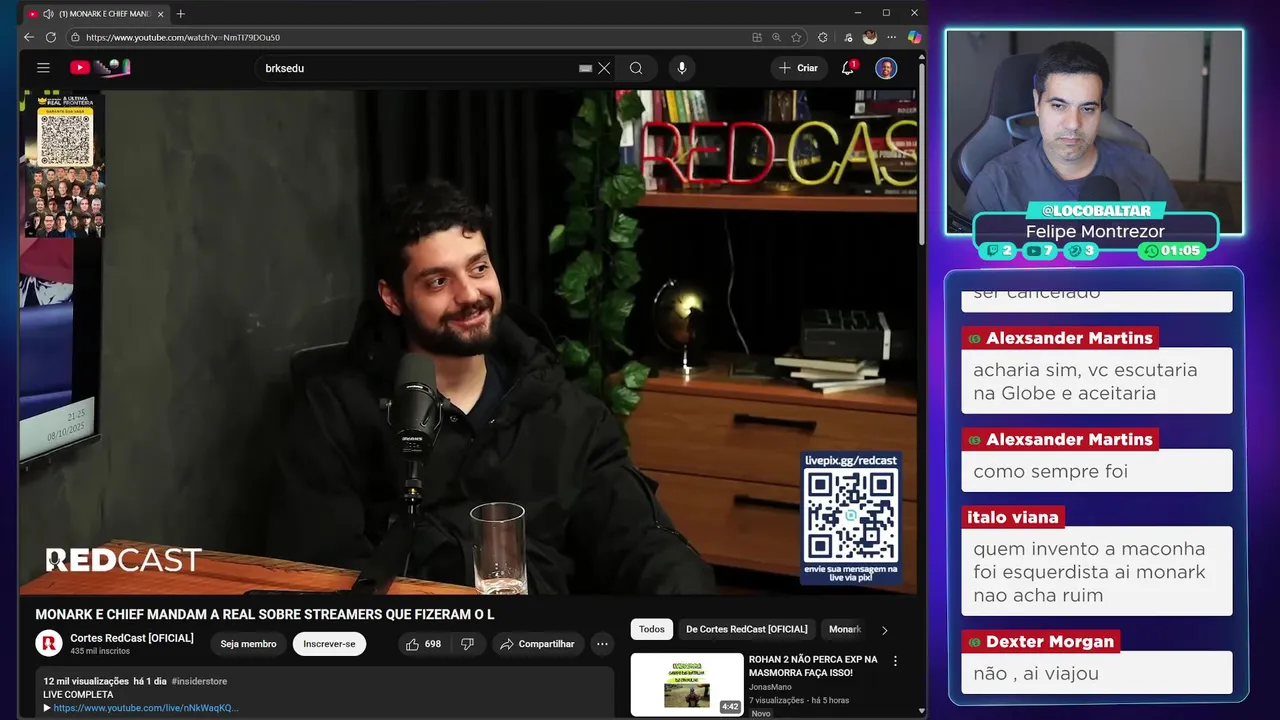This screenshot has height=720, width=1280.
Task: Close the MONARK E CHIEF tab
Action: (x=160, y=14)
